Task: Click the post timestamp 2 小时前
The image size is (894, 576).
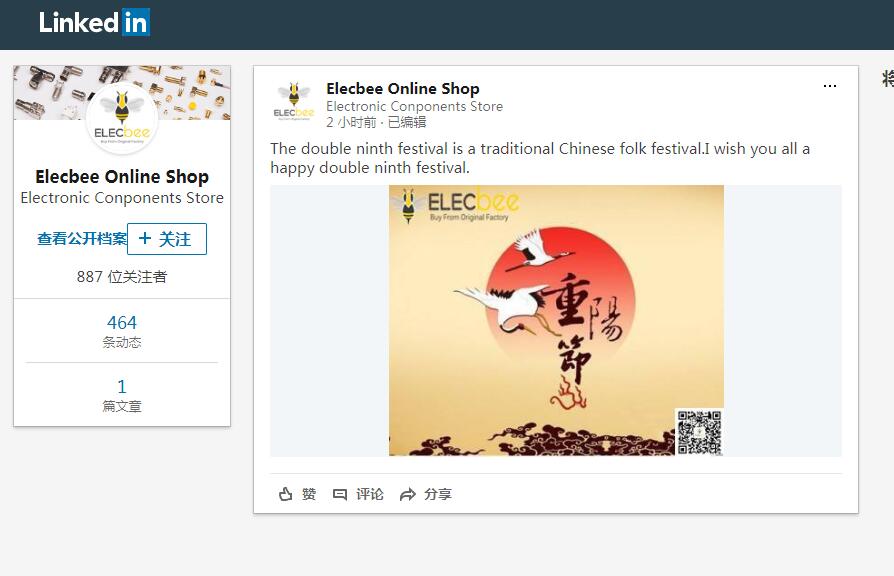Action: 351,122
